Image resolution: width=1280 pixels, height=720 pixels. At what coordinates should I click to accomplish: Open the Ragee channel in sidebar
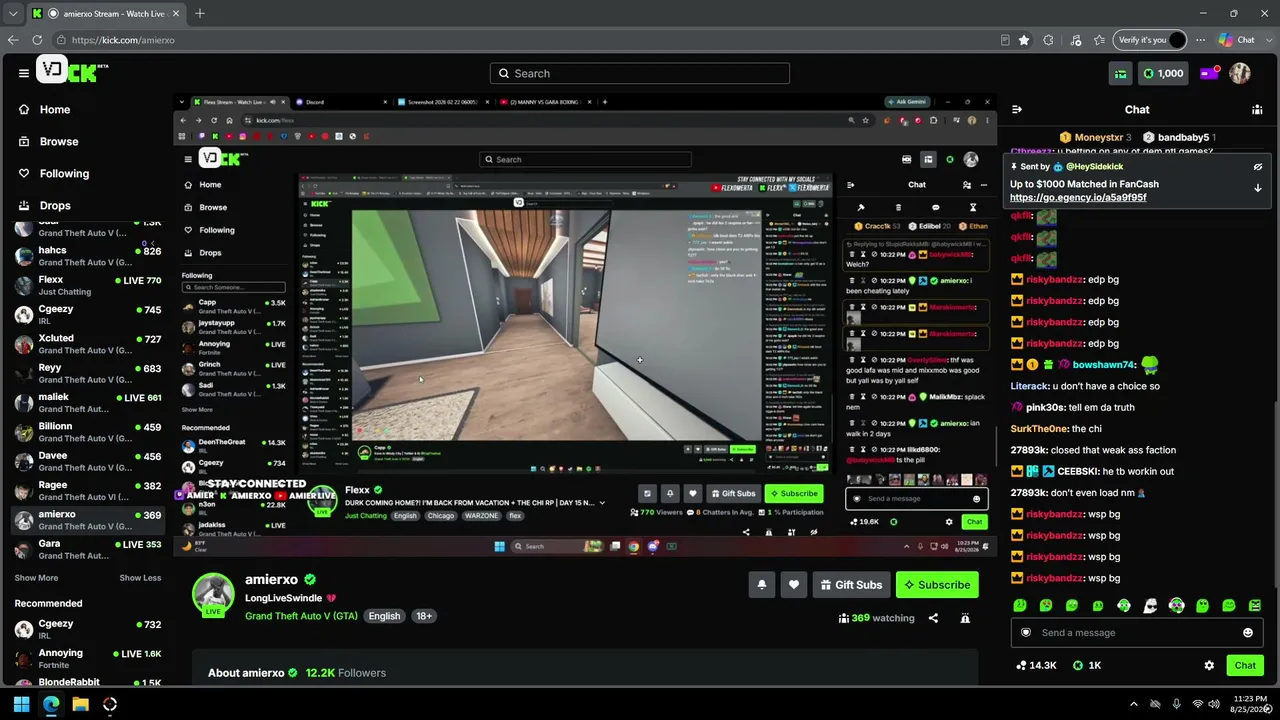88,490
